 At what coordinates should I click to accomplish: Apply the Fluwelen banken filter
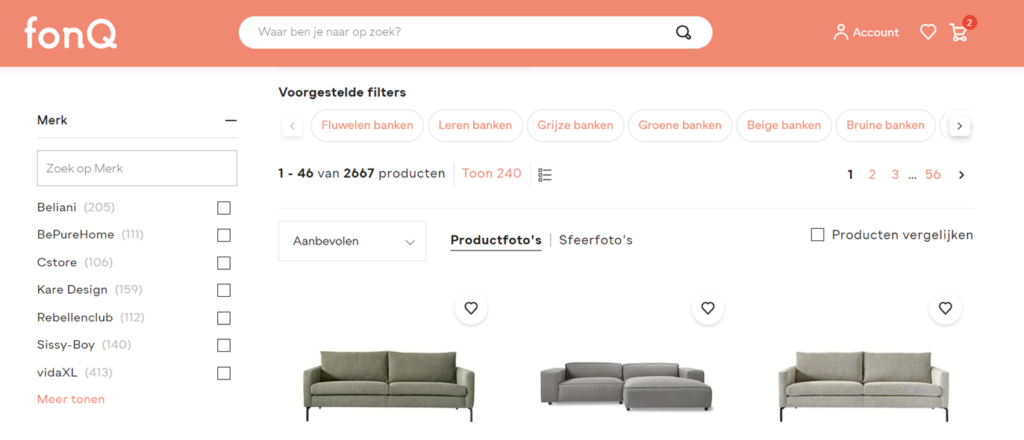pos(366,126)
